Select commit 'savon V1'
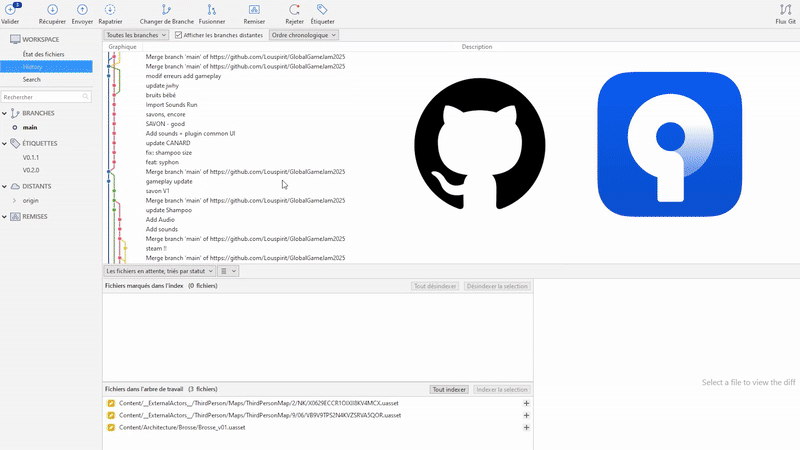800x450 pixels. click(157, 191)
